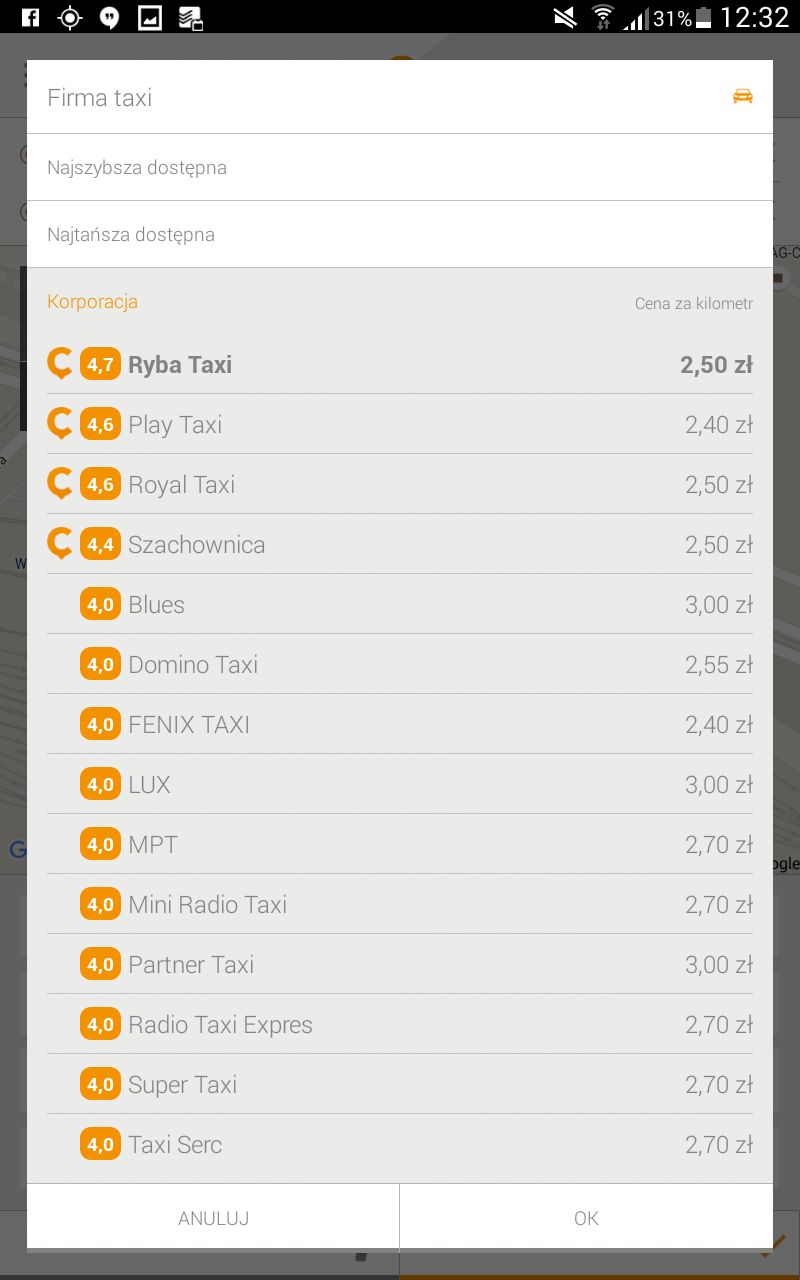
Task: Open the Facebook notification in status bar
Action: pos(30,17)
